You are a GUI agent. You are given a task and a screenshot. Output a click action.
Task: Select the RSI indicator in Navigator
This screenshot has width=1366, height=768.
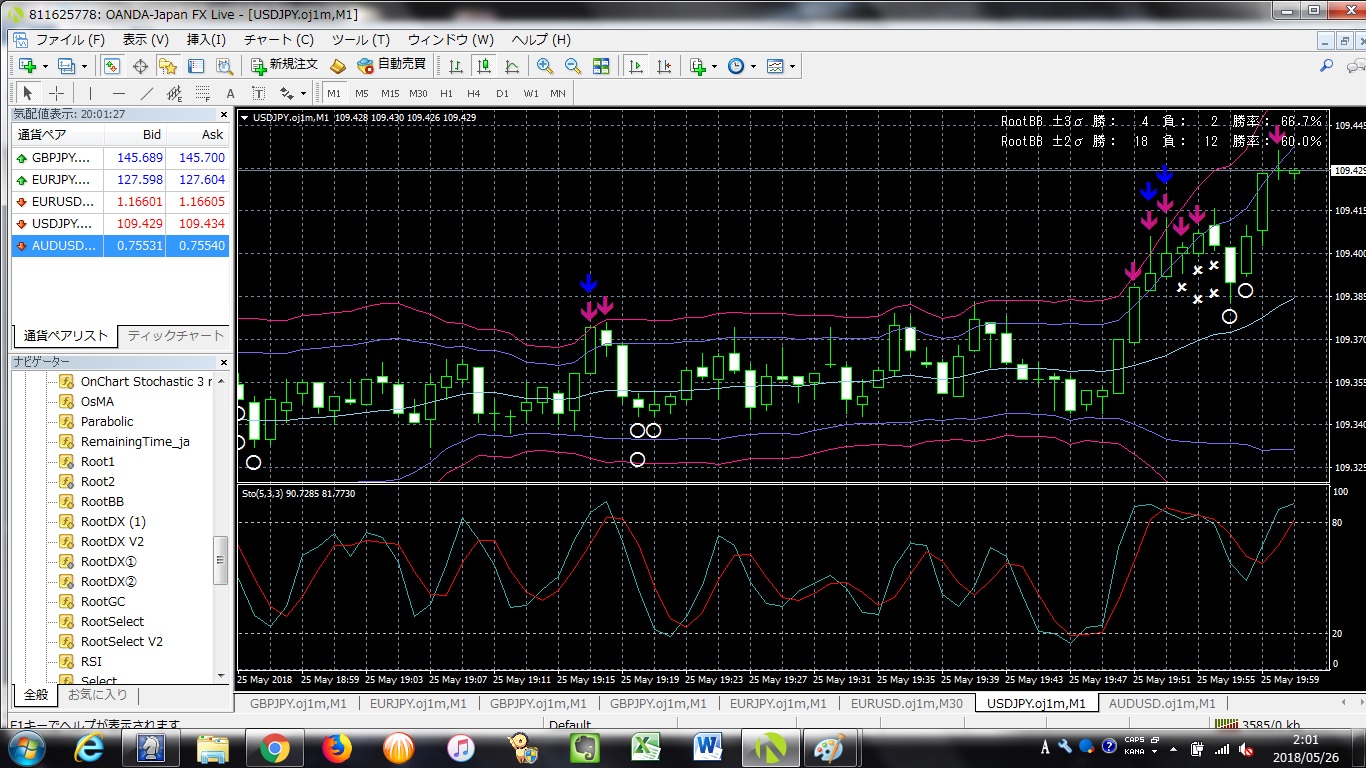[90, 661]
